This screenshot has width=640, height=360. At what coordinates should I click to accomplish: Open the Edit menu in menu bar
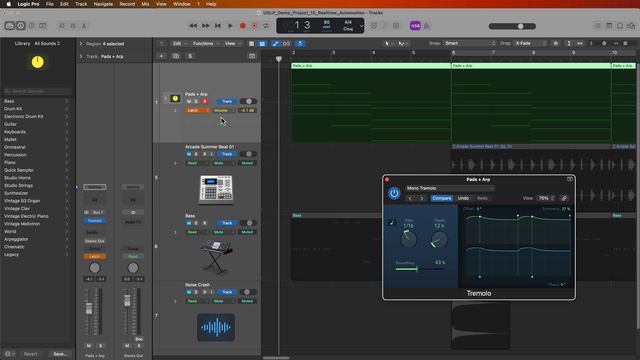point(64,4)
